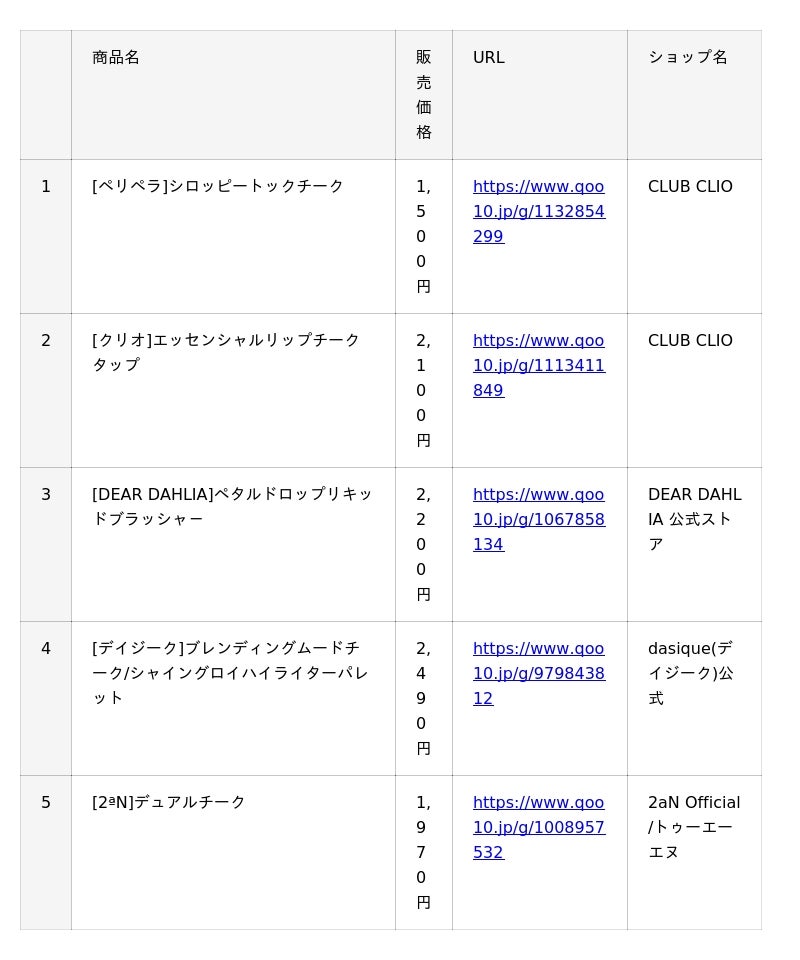Select the [2aN]デュアルチーク product cell
800x960 pixels.
(169, 803)
